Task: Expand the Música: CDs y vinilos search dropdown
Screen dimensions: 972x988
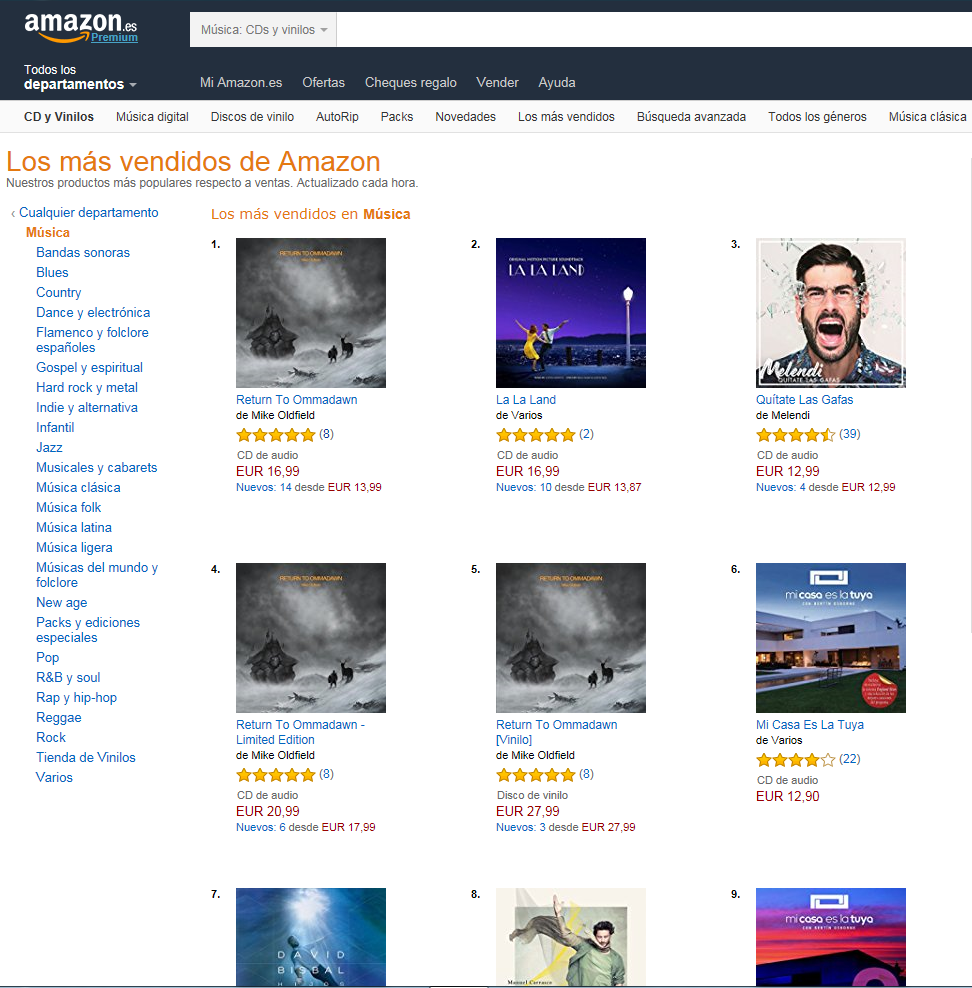Action: (263, 30)
